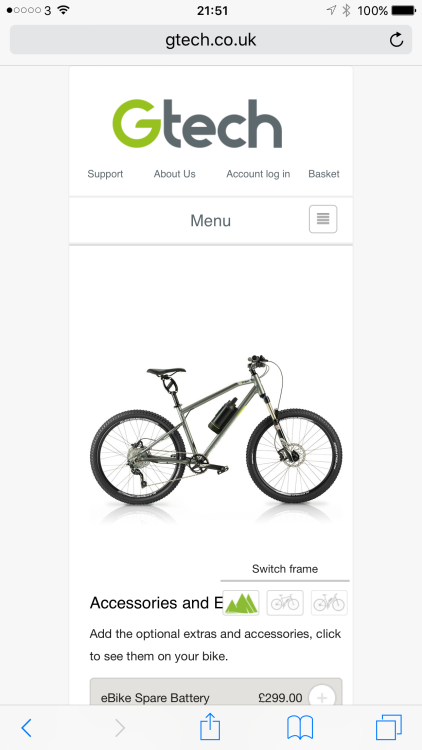This screenshot has width=422, height=750.
Task: View the Basket
Action: (x=324, y=174)
